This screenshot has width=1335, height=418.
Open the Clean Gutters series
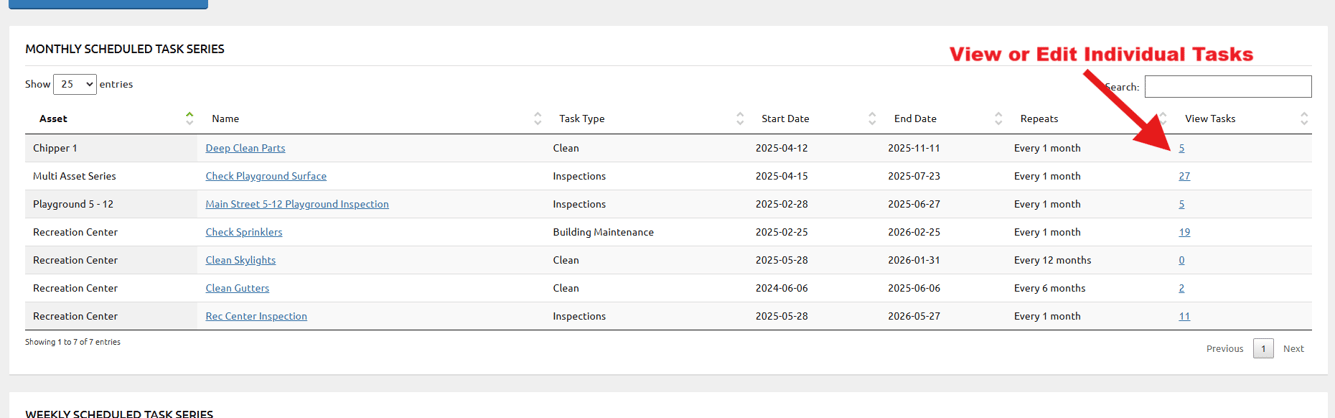238,288
